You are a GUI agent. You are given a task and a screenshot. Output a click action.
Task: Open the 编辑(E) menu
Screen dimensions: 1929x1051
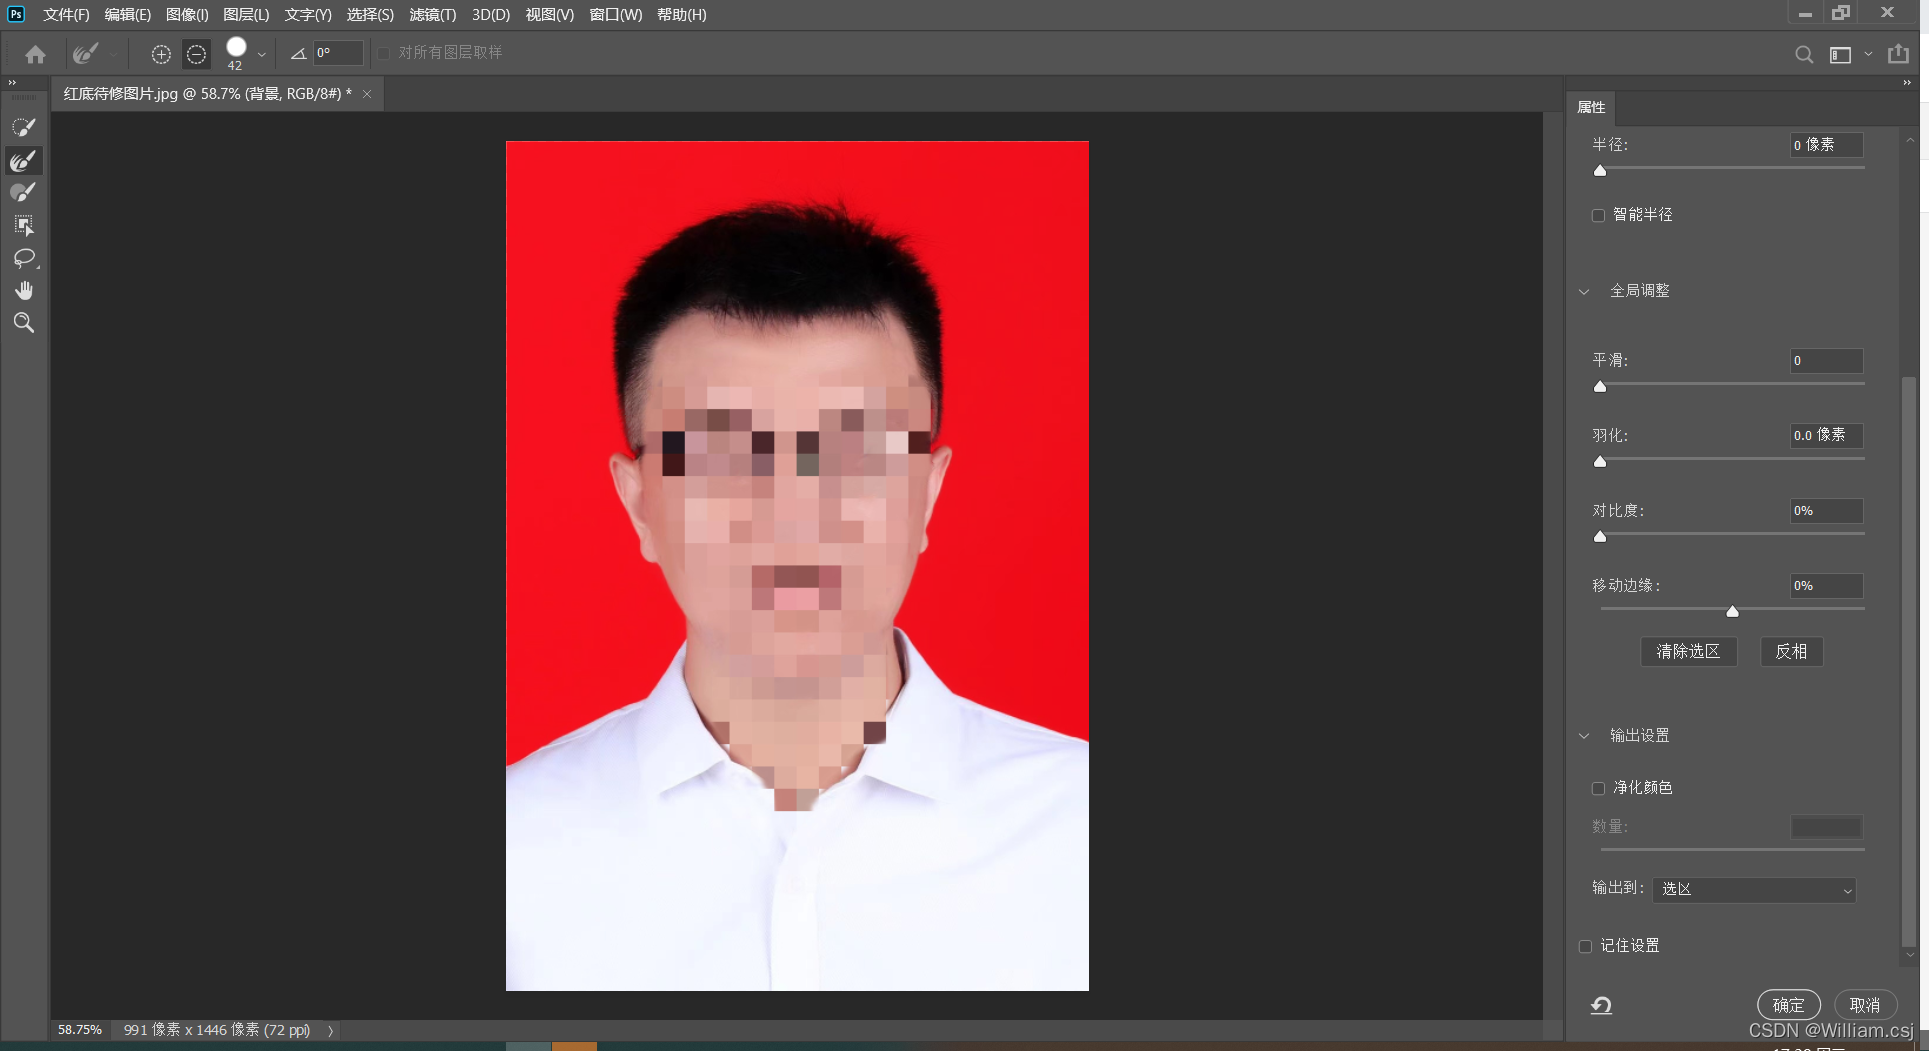click(127, 15)
